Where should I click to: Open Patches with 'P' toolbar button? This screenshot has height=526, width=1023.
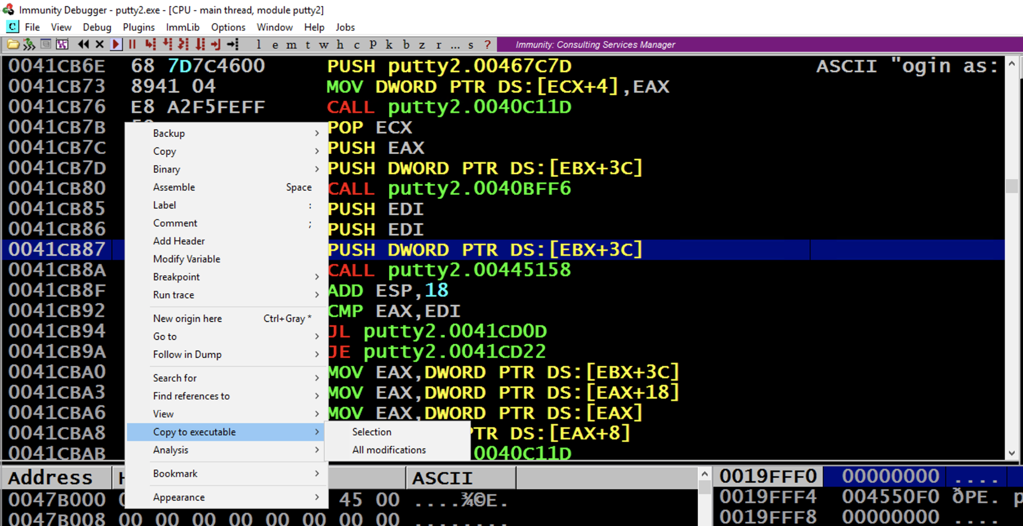click(x=373, y=44)
